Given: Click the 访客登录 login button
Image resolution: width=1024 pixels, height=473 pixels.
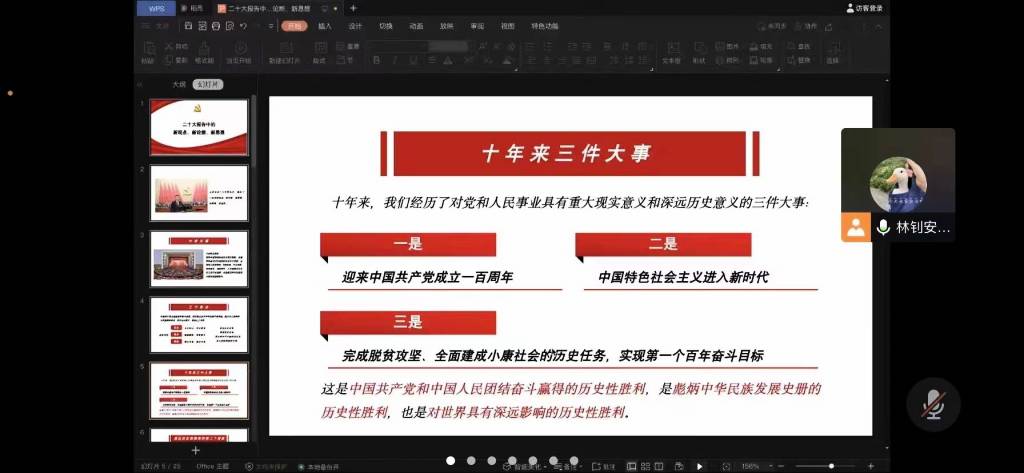Looking at the screenshot, I should coord(863,8).
